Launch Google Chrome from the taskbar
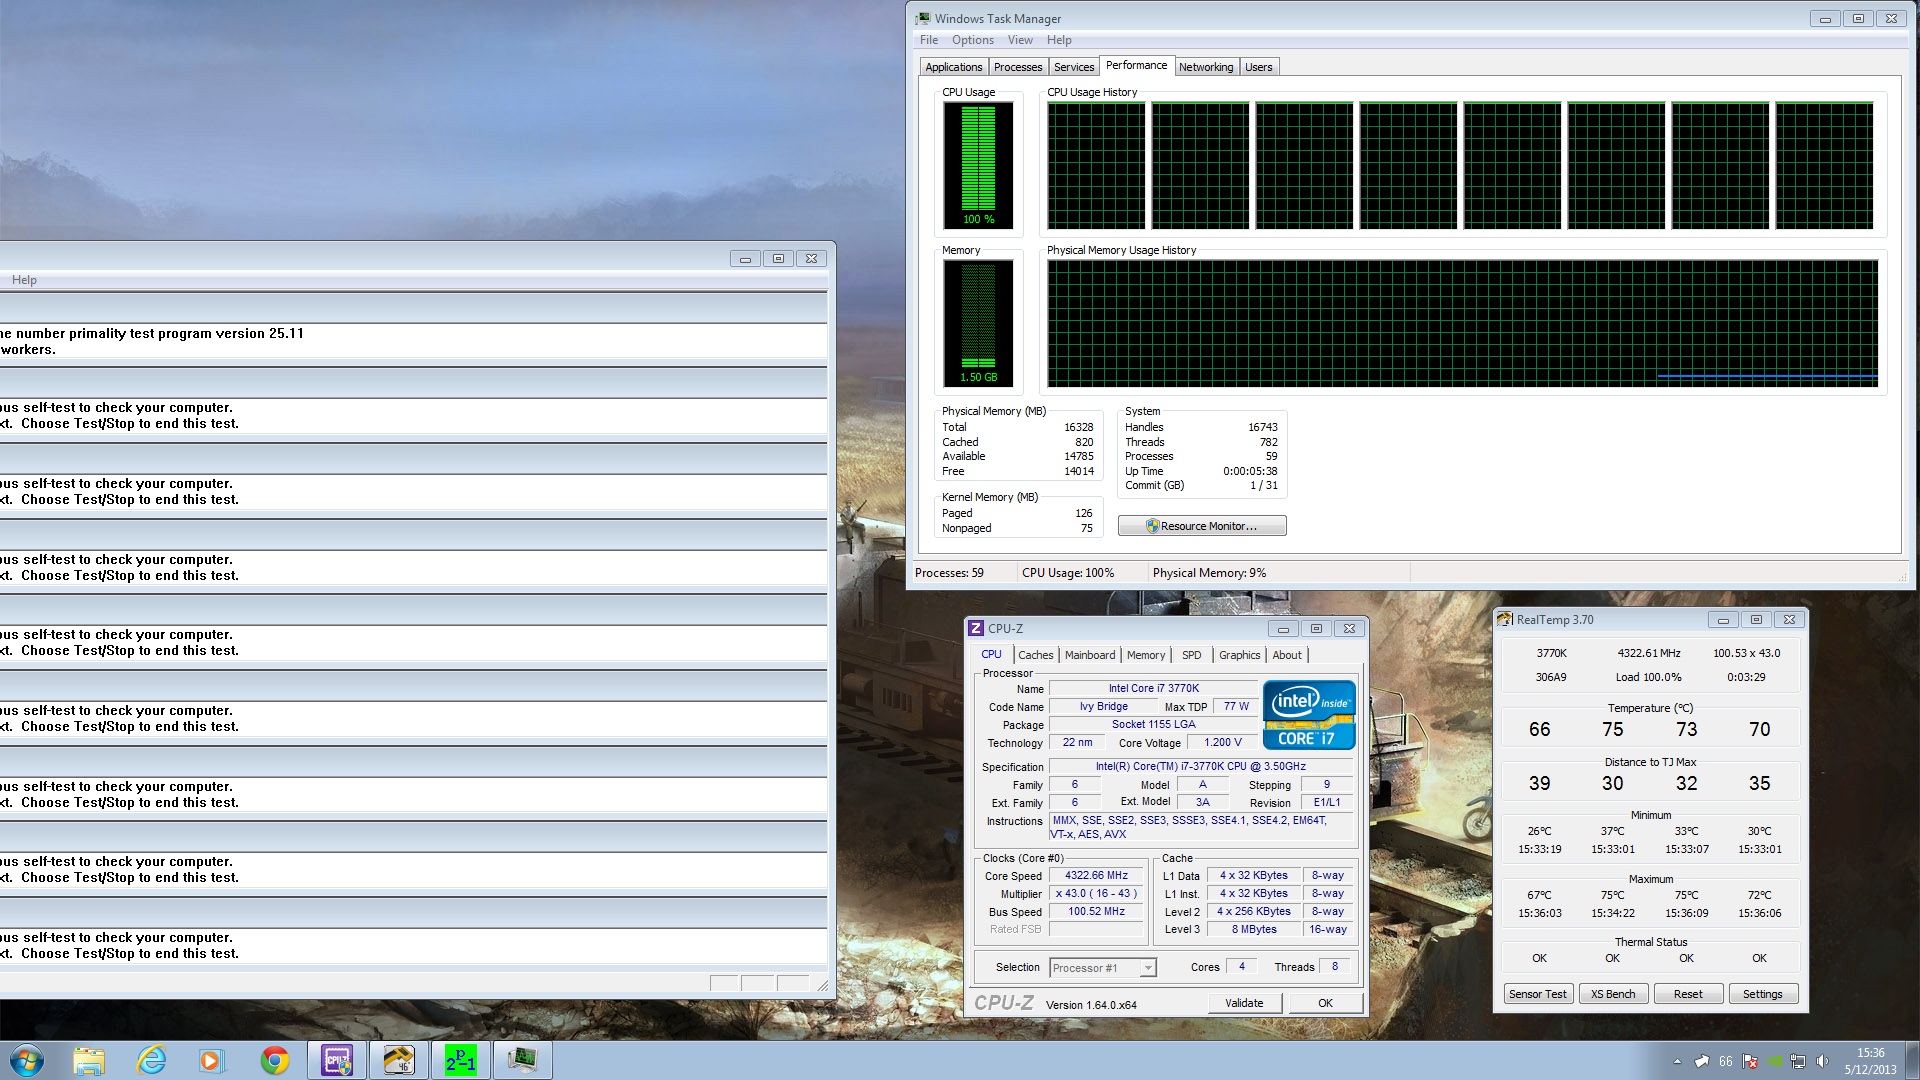Viewport: 1920px width, 1080px height. coord(274,1060)
